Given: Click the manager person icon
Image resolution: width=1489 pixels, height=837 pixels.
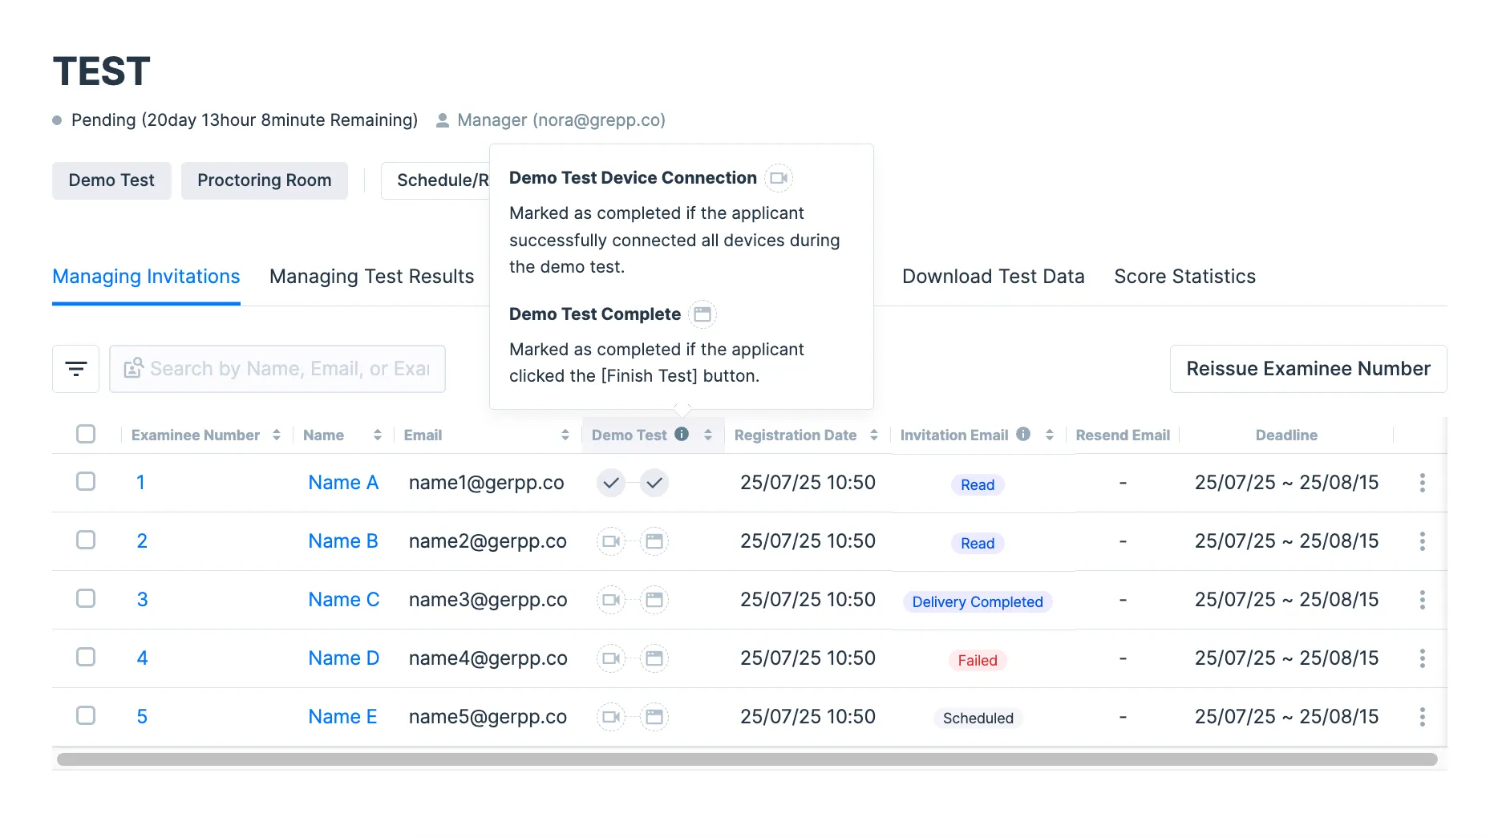Looking at the screenshot, I should pos(442,120).
